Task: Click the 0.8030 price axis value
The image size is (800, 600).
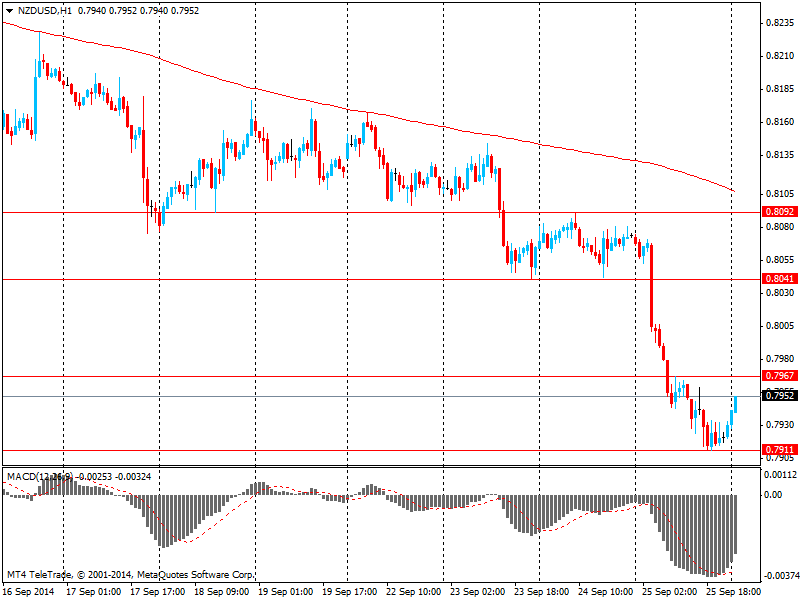Action: pyautogui.click(x=781, y=293)
